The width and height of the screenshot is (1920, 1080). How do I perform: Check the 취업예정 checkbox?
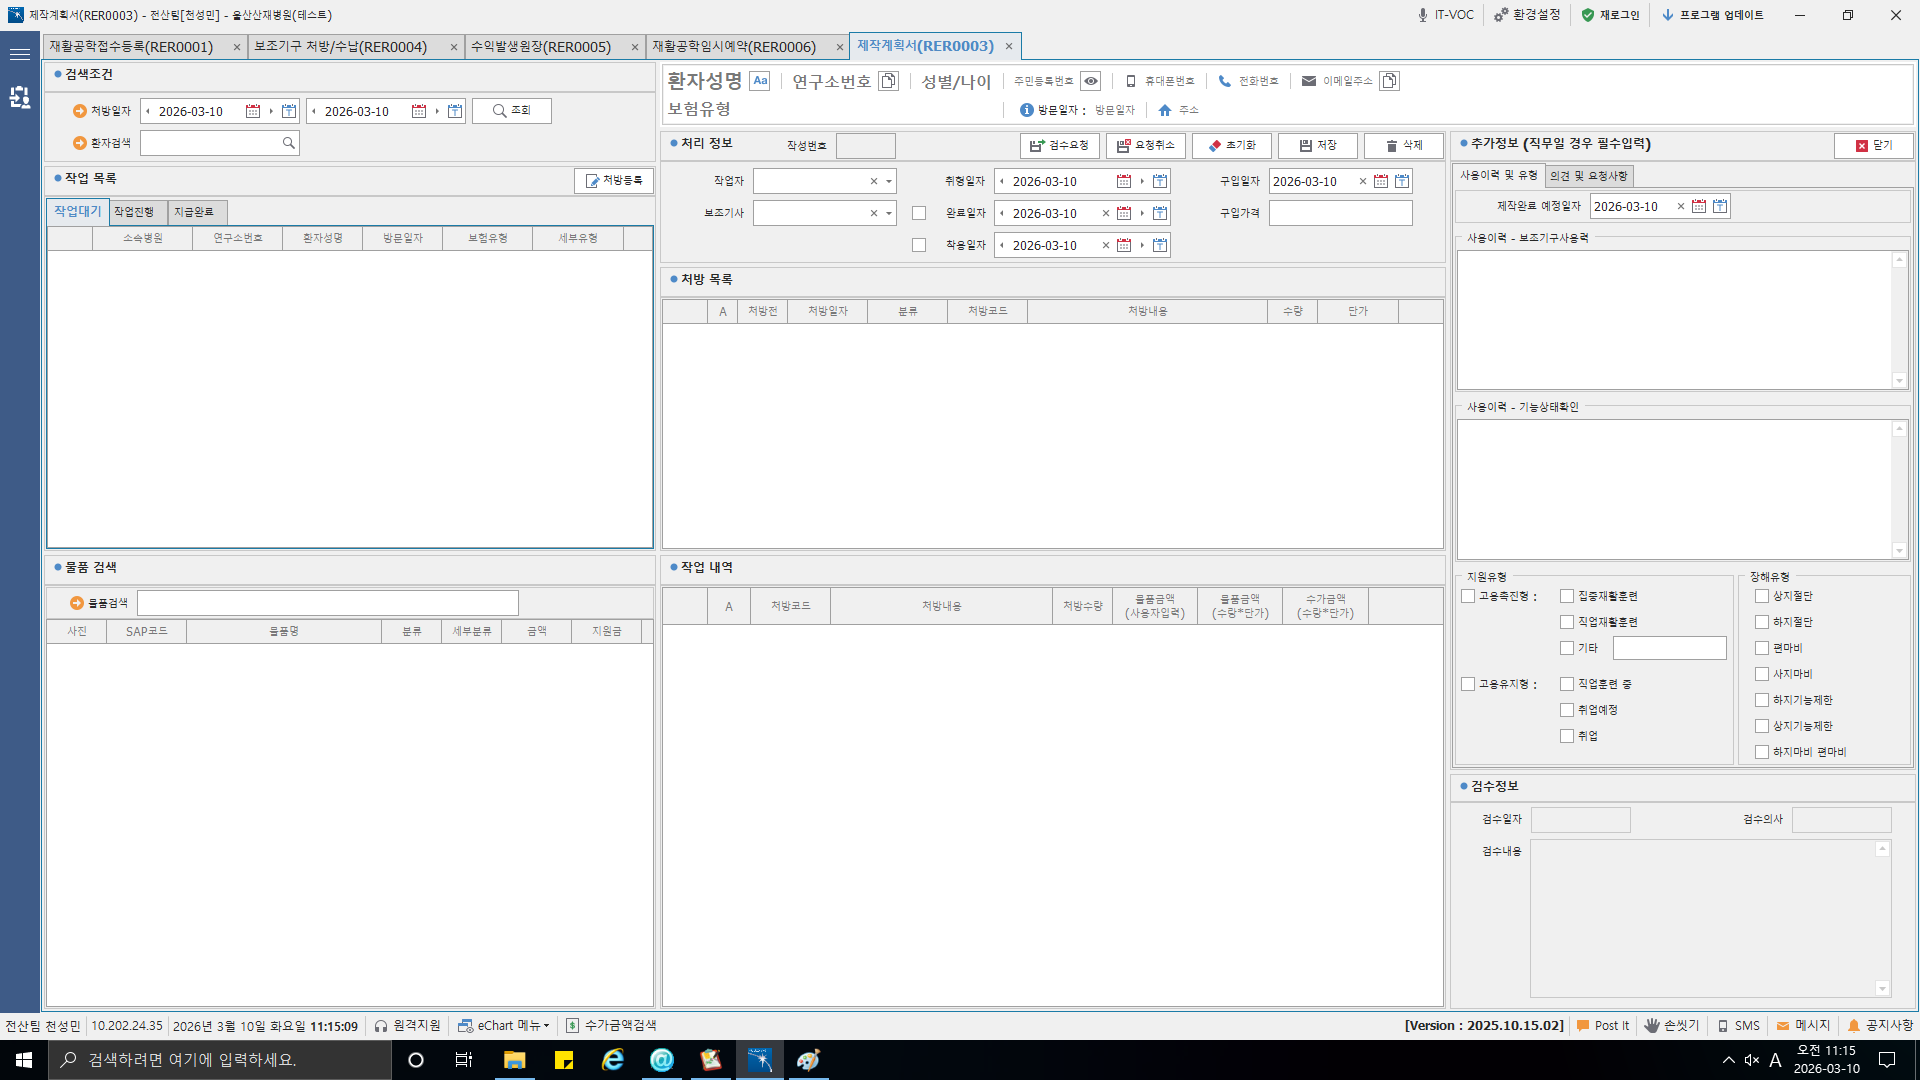tap(1567, 710)
